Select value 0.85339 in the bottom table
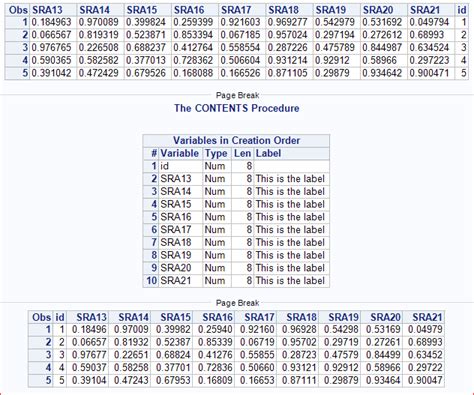Image resolution: width=474 pixels, height=395 pixels. pos(215,342)
